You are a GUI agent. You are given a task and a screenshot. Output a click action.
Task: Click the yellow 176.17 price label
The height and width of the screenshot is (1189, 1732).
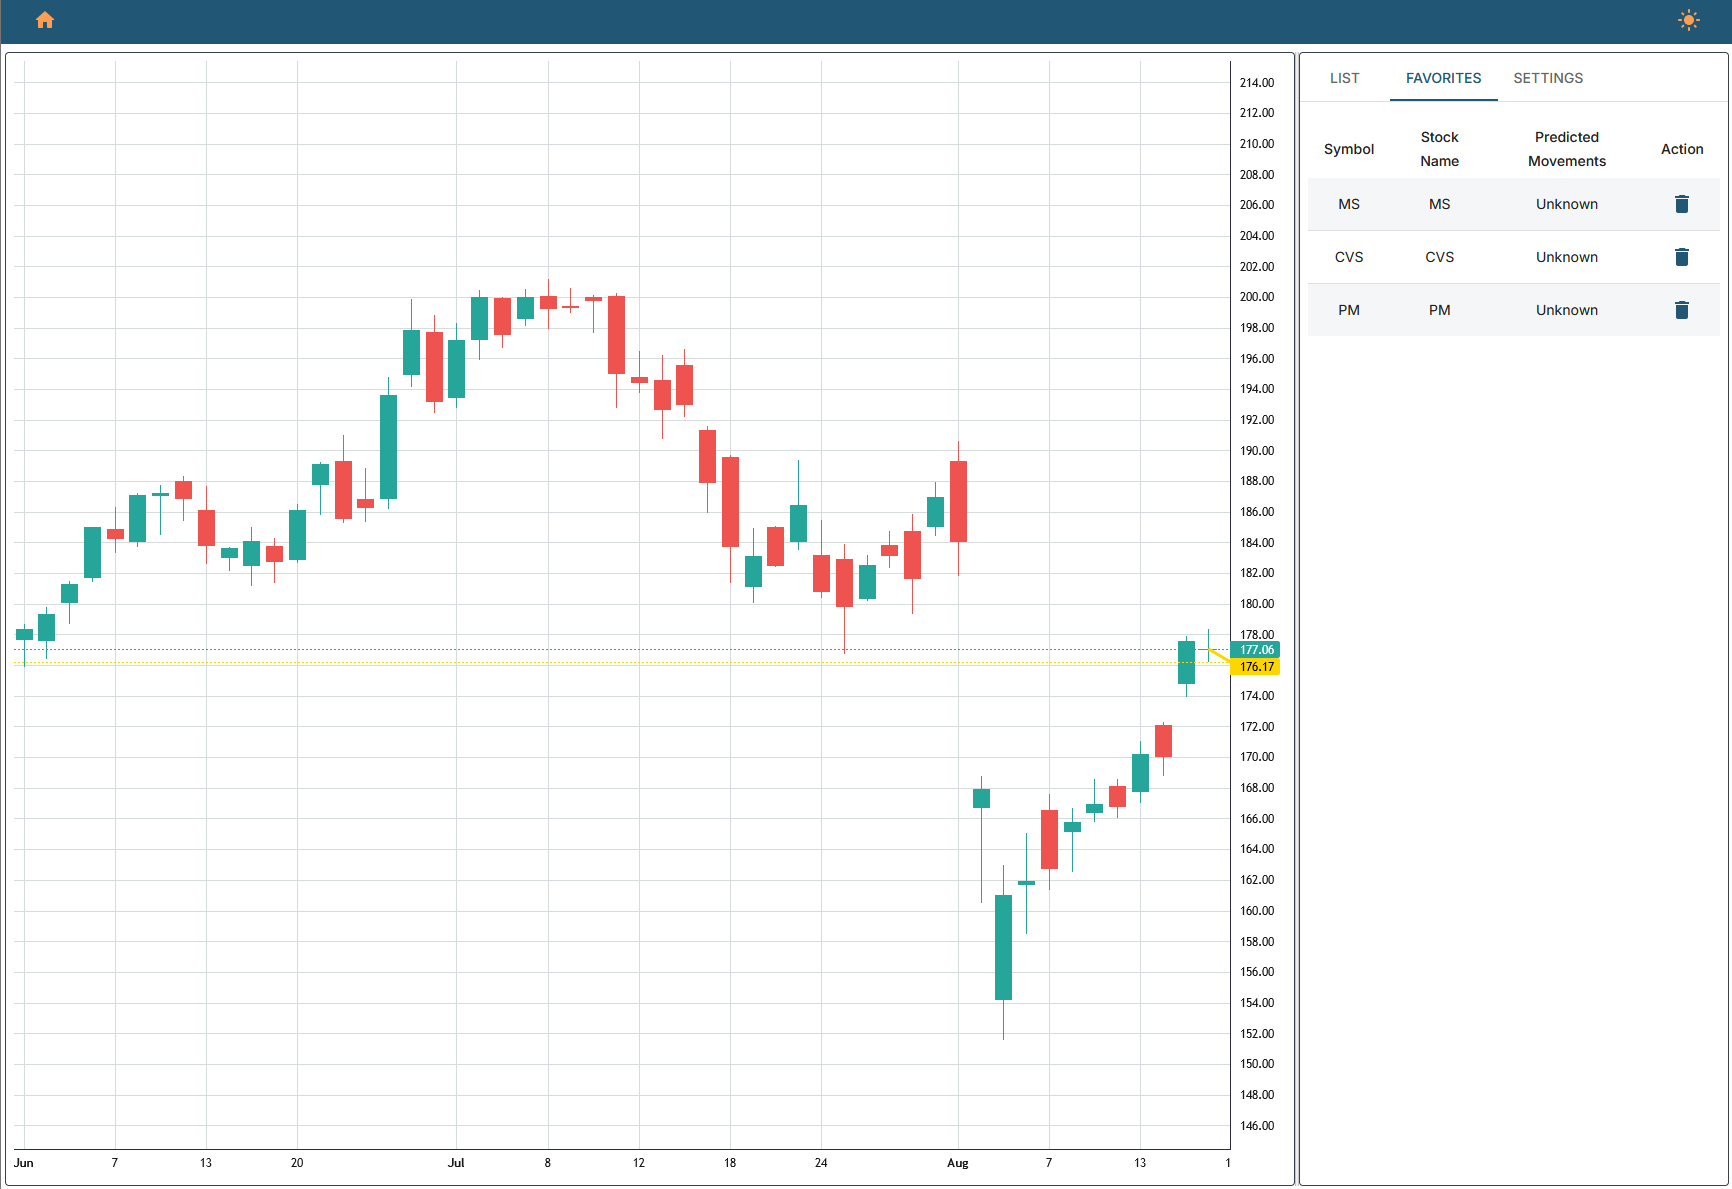1256,667
